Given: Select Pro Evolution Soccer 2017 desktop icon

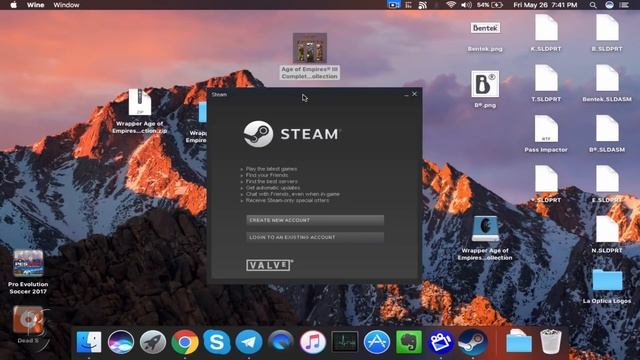Looking at the screenshot, I should click(28, 272).
